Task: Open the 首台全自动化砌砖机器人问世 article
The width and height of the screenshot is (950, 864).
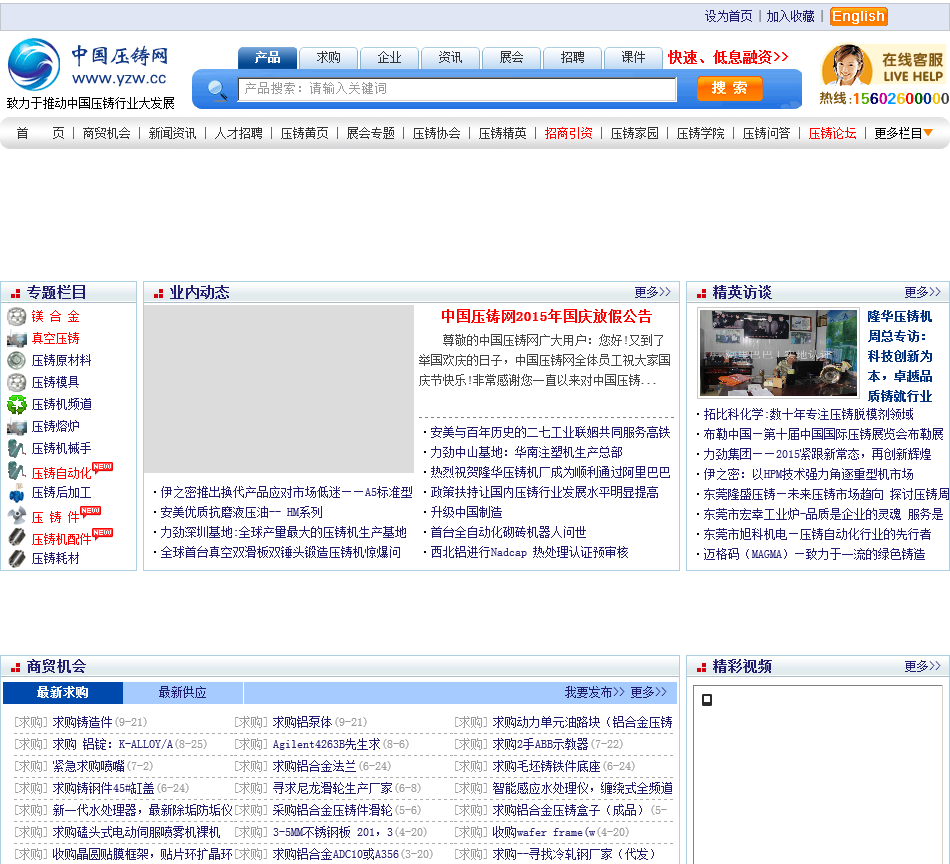Action: 508,533
